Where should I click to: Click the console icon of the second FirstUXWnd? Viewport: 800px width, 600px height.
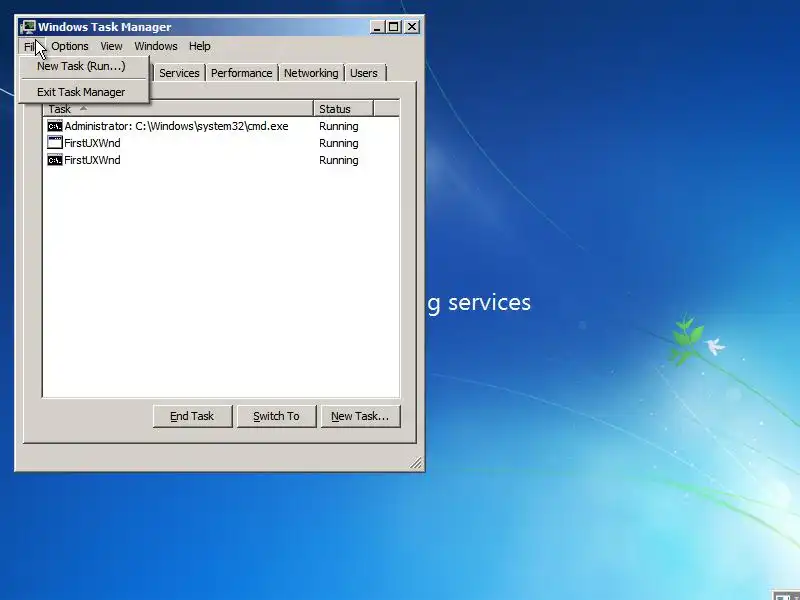[55, 160]
